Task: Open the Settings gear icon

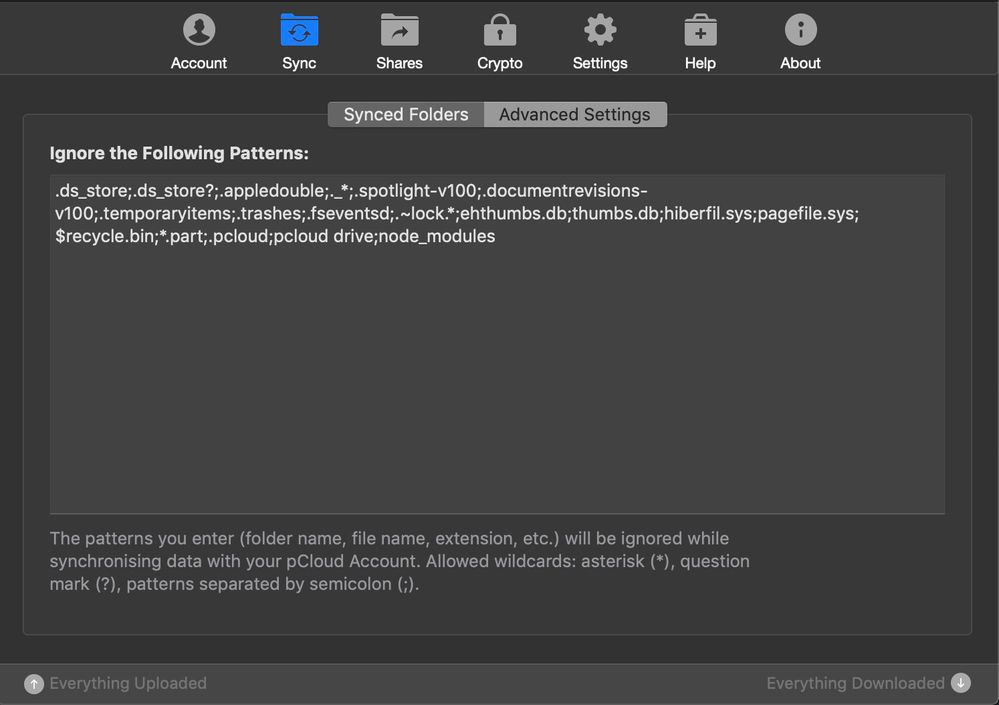Action: (600, 31)
